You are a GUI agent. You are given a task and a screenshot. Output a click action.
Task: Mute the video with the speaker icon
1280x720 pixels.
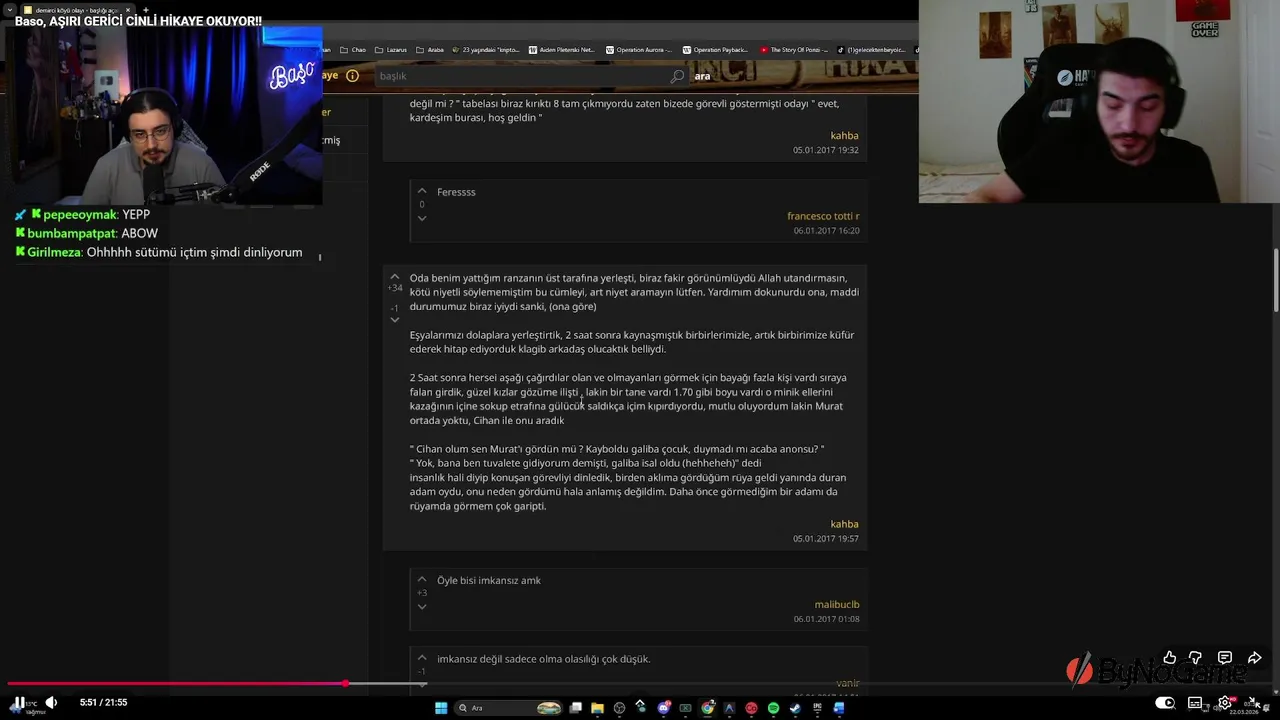(51, 702)
